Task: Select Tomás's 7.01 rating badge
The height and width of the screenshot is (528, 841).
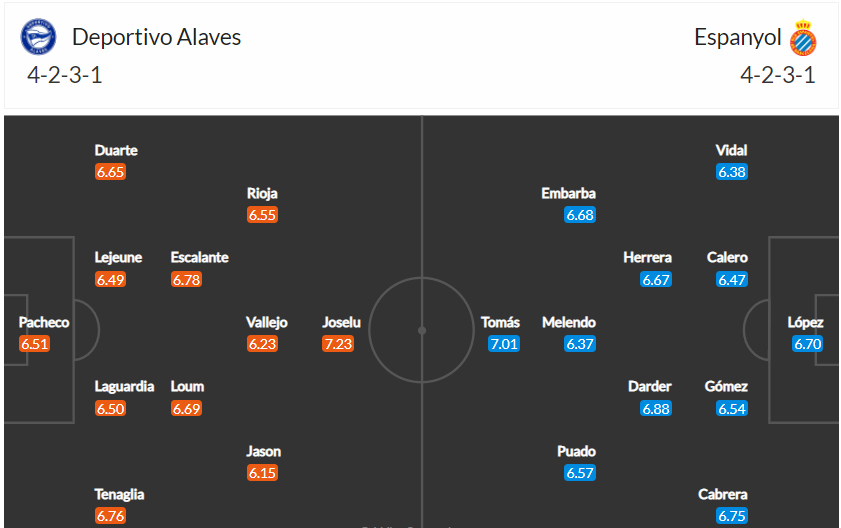Action: [504, 343]
